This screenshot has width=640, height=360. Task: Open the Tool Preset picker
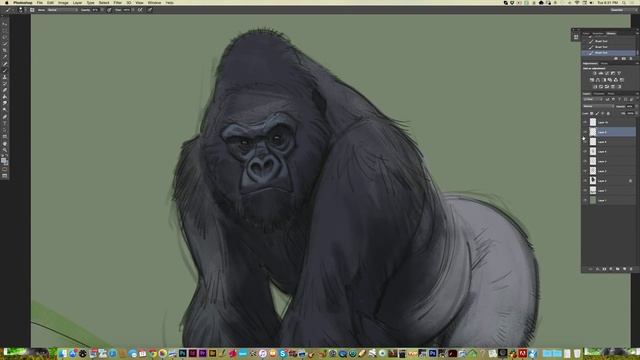[10, 10]
